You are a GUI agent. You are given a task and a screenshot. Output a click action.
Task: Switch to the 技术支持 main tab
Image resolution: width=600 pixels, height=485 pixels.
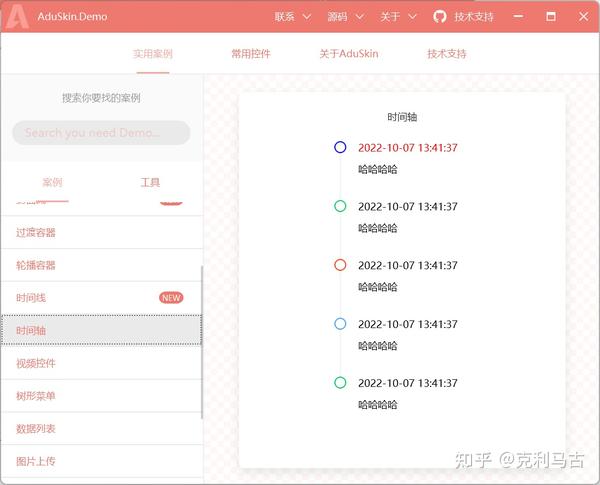pos(447,54)
